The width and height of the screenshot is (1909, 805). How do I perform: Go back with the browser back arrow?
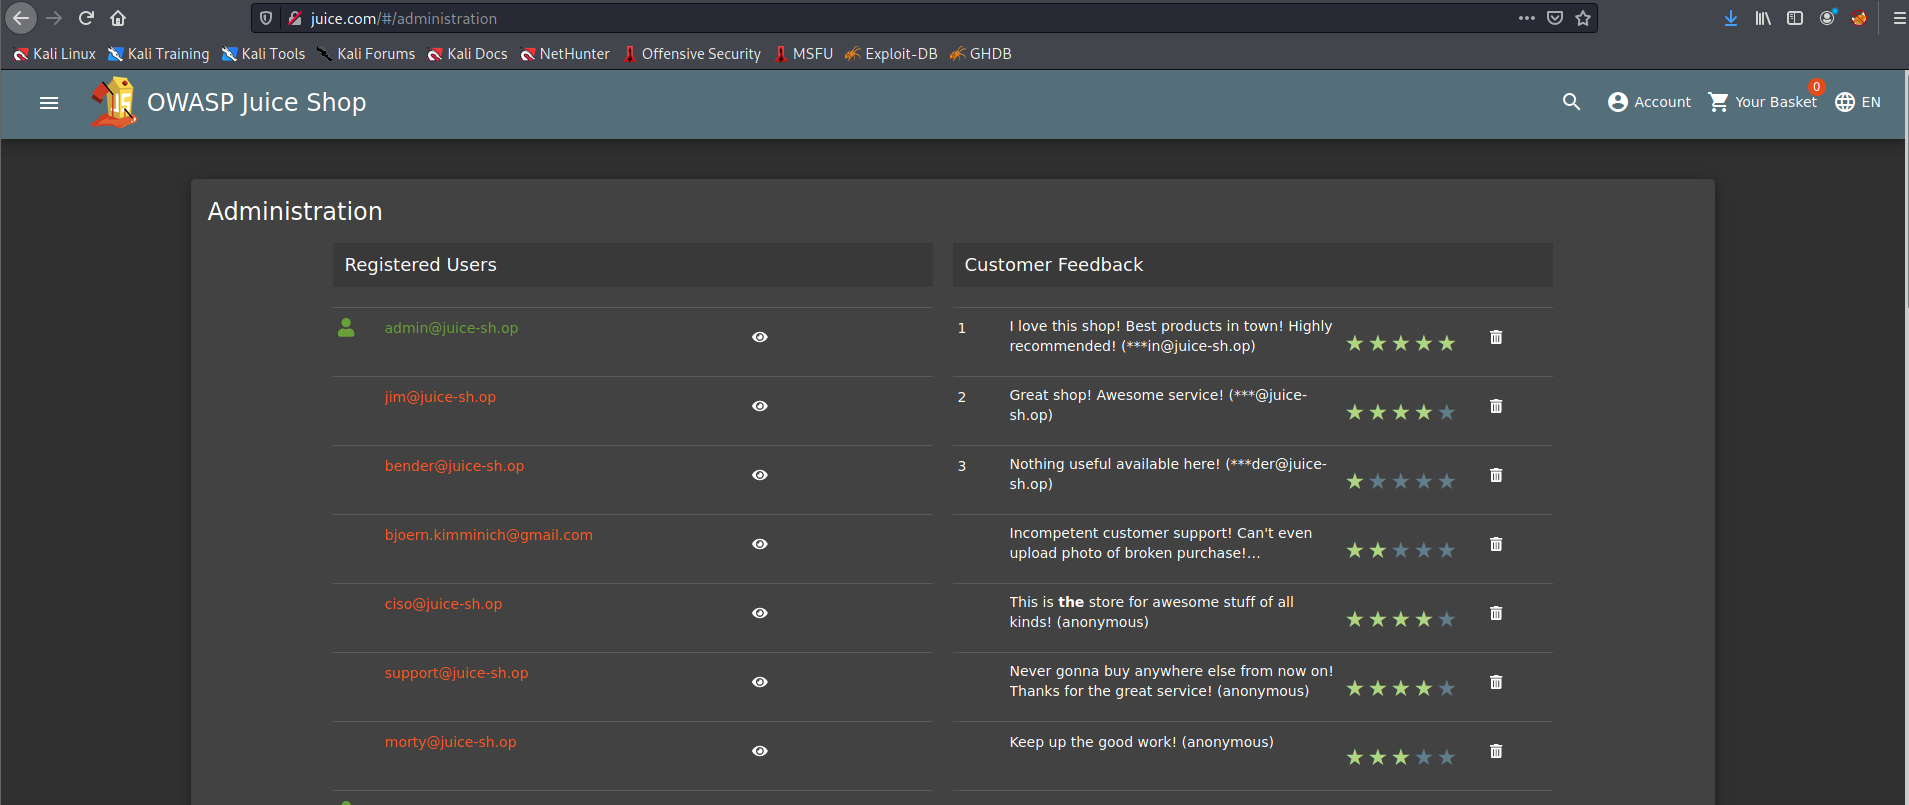pyautogui.click(x=21, y=18)
